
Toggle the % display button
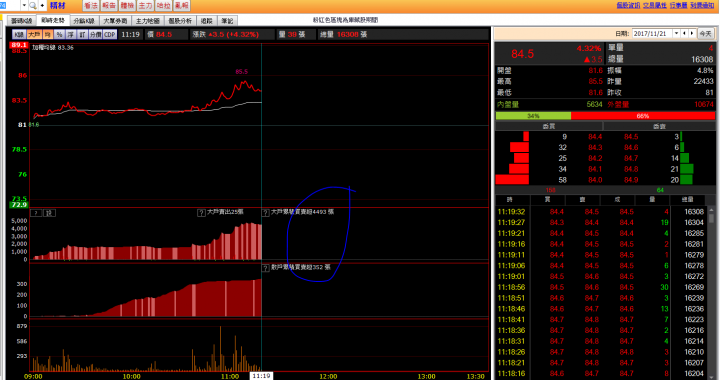click(59, 34)
